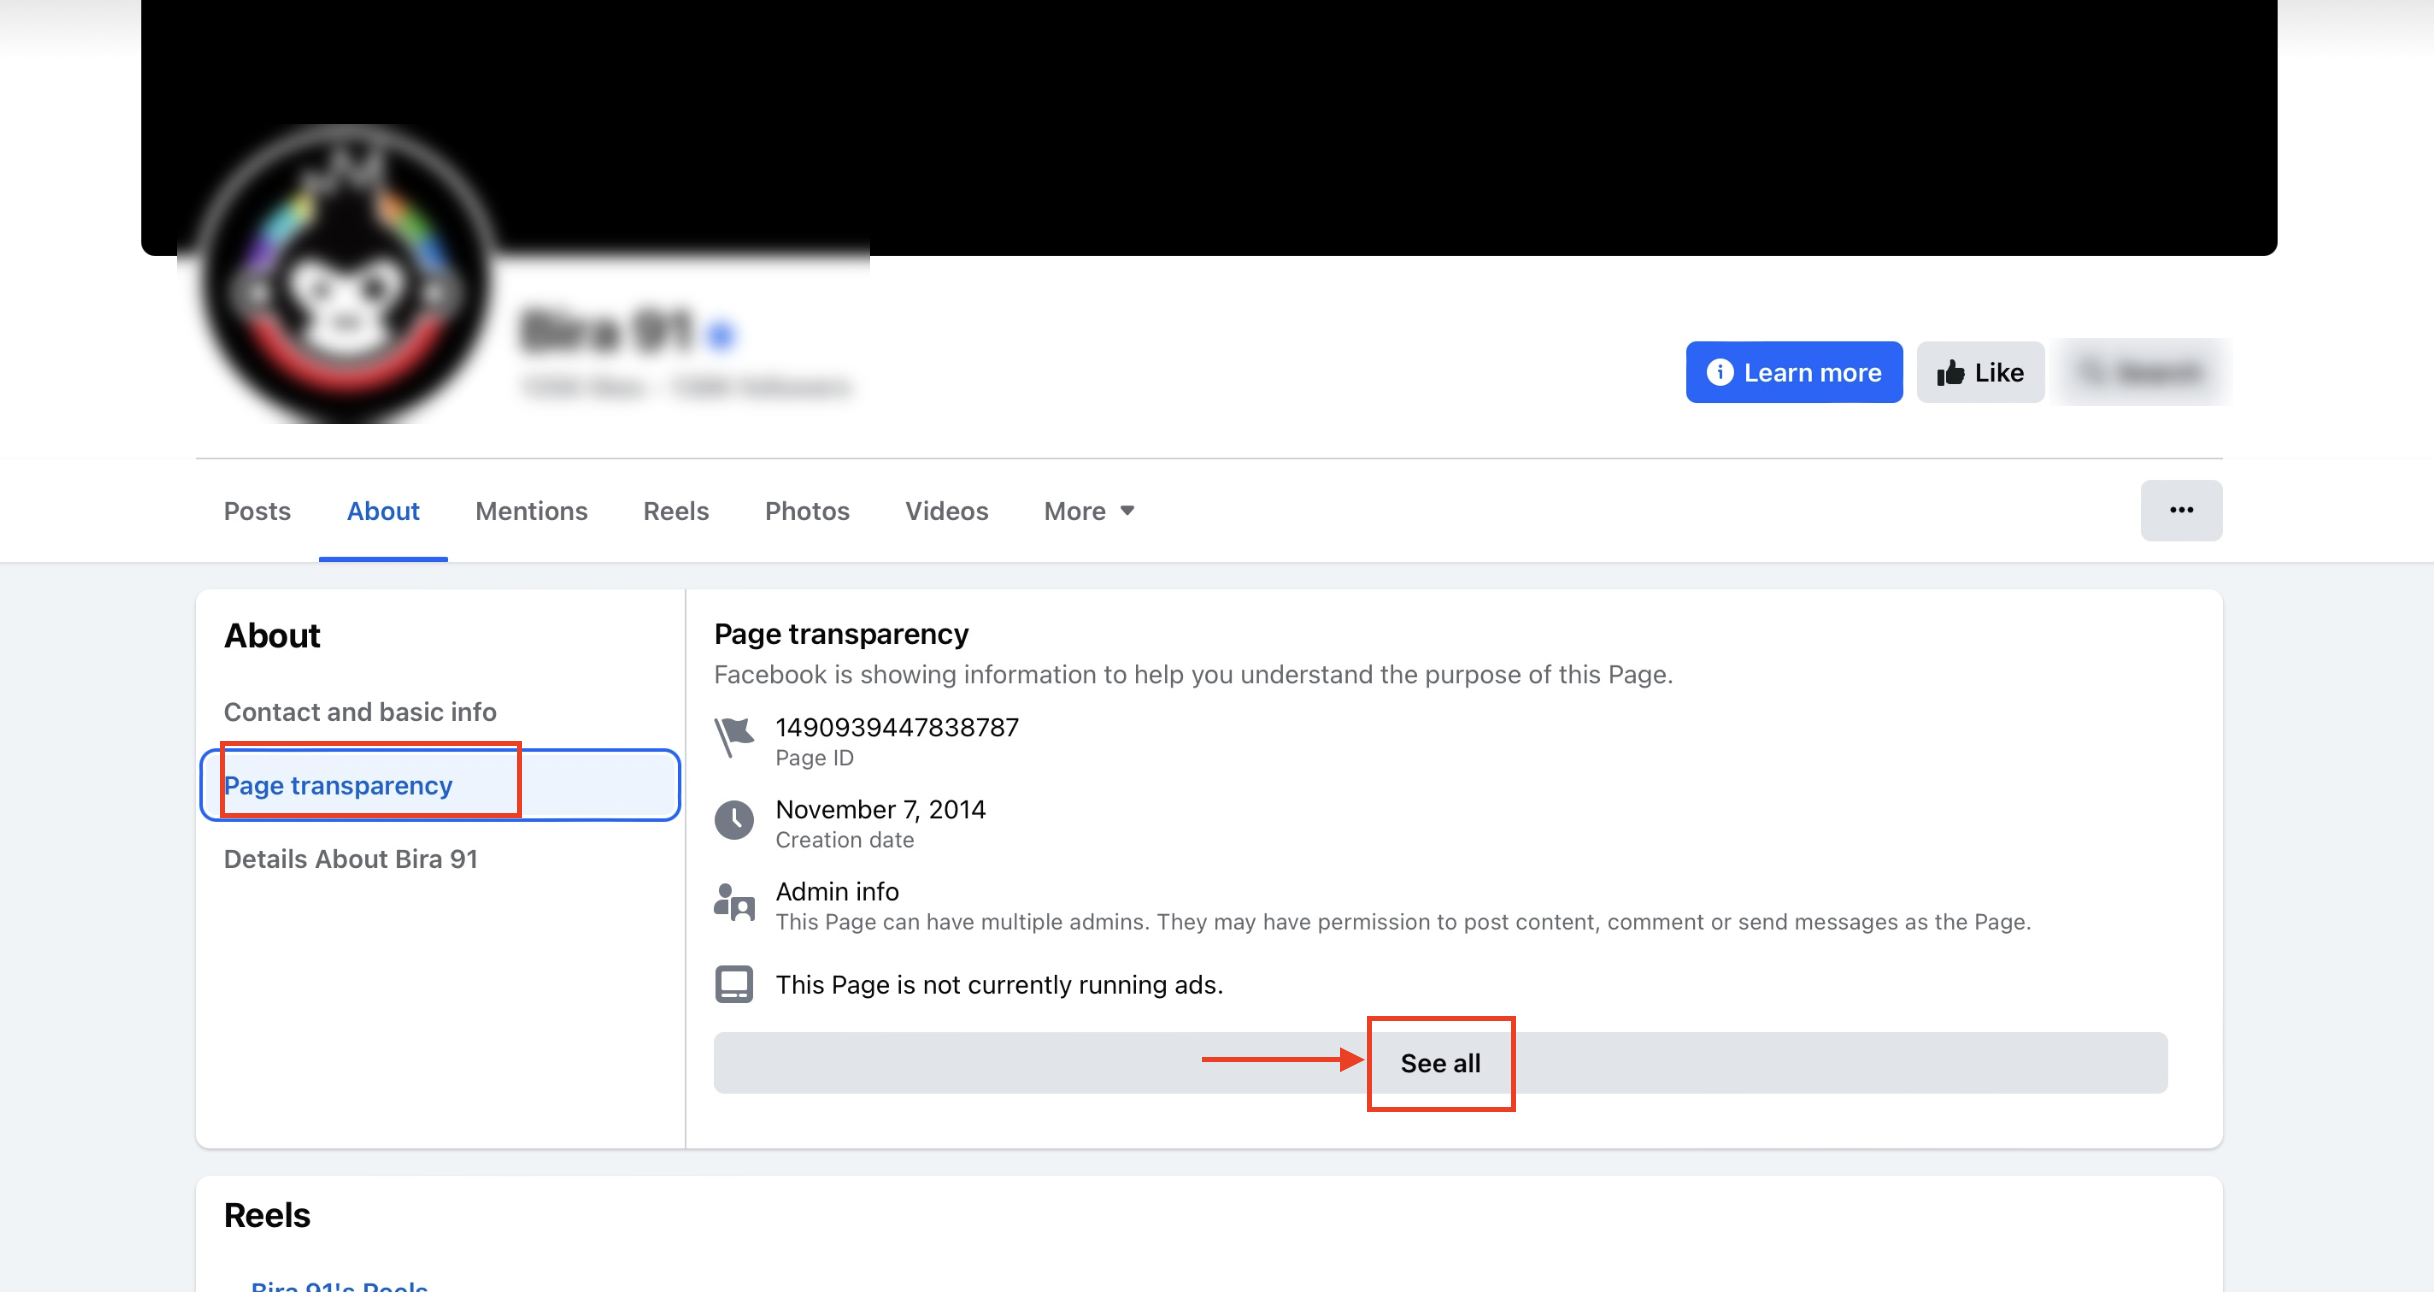Switch to the Posts tab
Image resolution: width=2434 pixels, height=1292 pixels.
[x=257, y=511]
